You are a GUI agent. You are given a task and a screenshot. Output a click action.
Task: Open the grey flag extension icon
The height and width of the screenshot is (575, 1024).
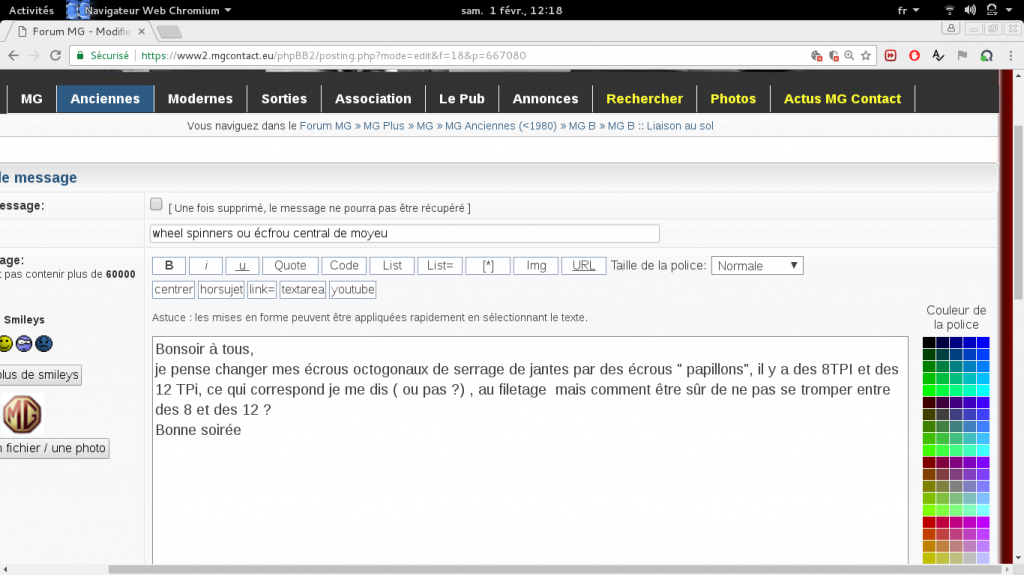click(x=962, y=56)
